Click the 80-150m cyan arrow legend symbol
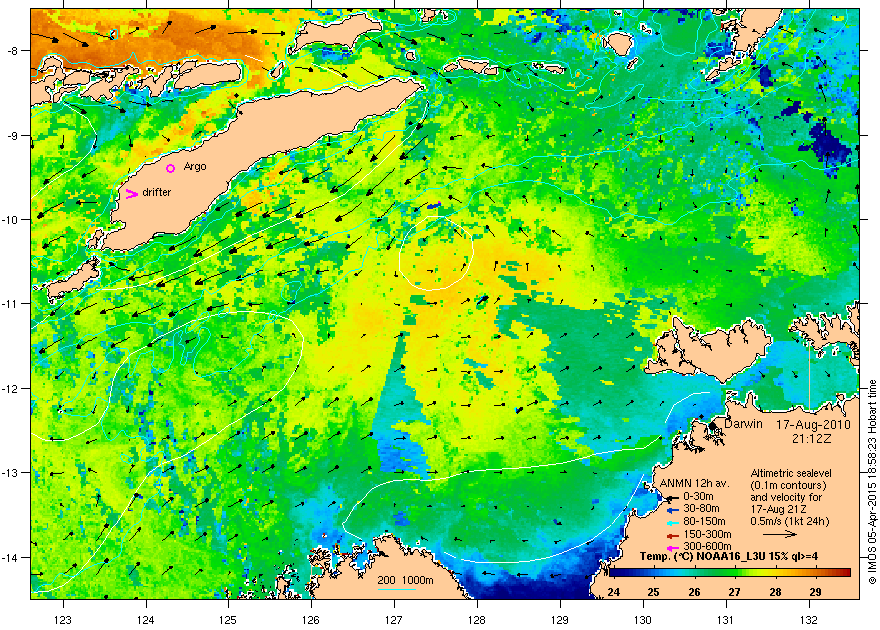The width and height of the screenshot is (880, 630). point(672,522)
